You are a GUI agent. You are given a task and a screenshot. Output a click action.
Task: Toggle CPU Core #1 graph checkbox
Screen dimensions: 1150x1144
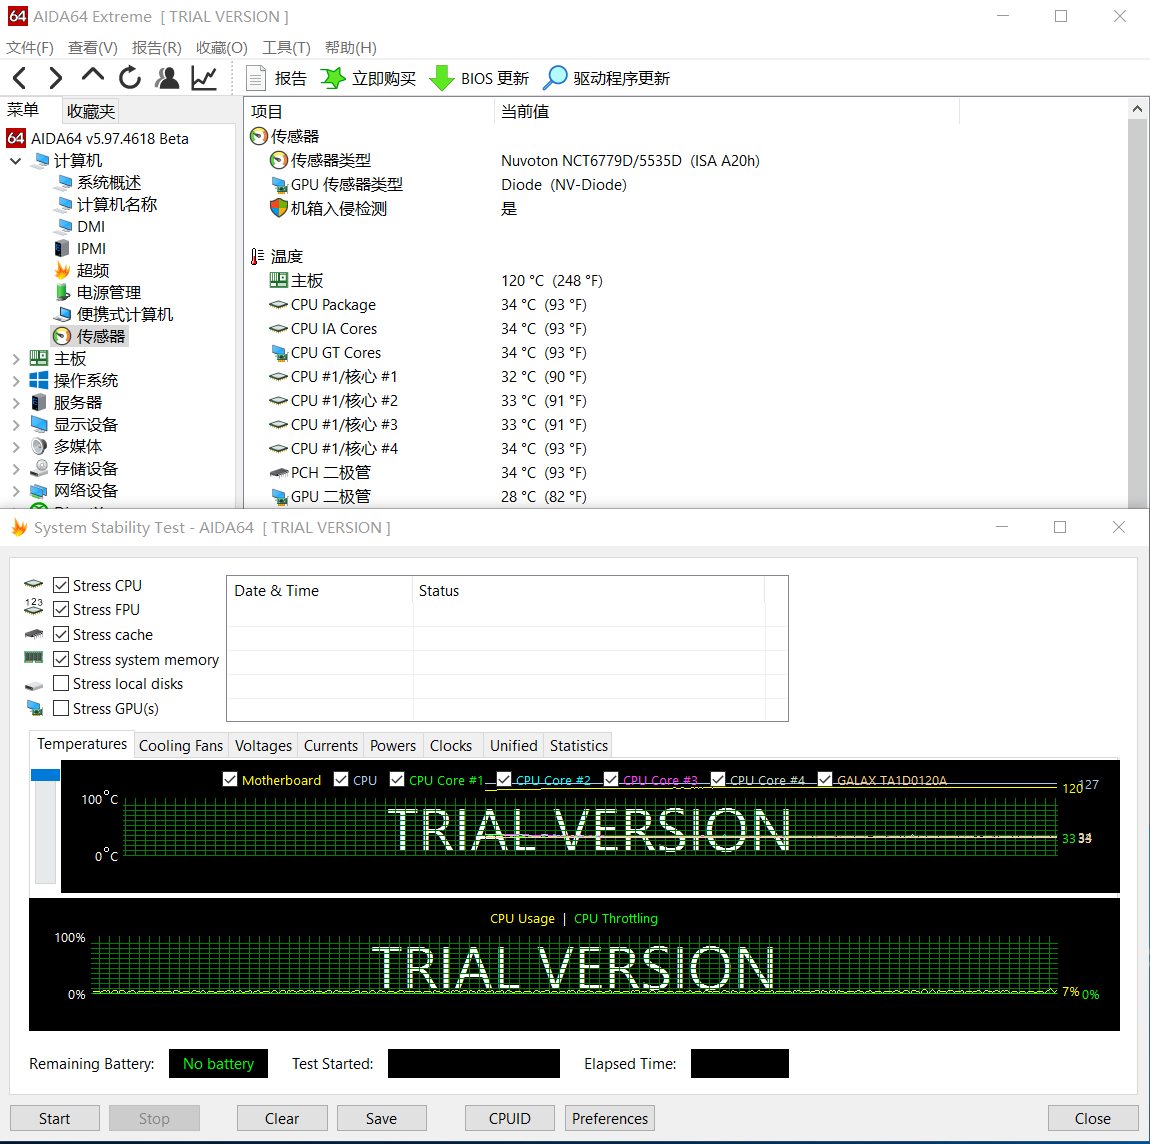coord(398,780)
